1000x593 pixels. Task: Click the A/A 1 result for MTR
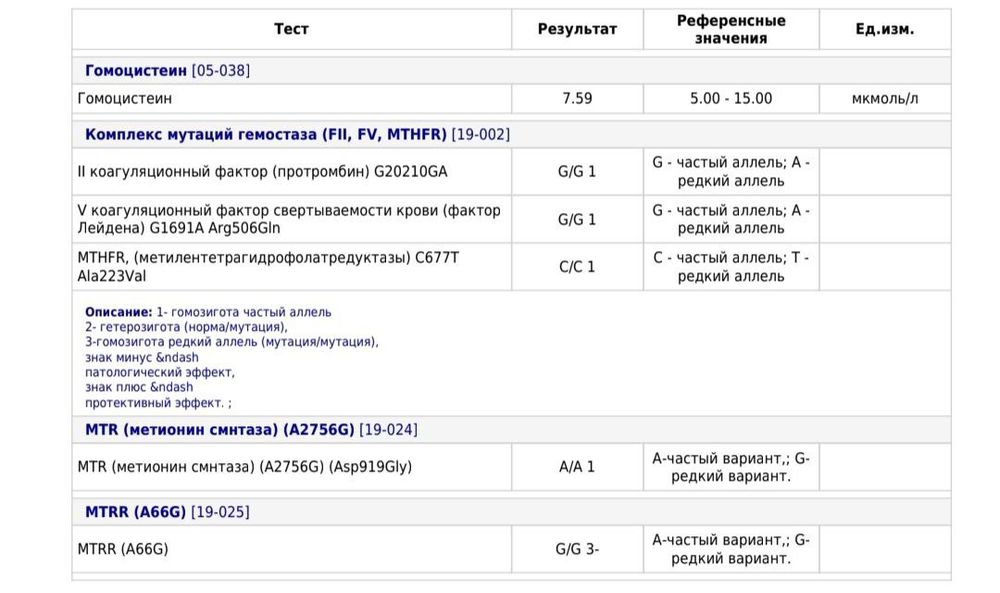[577, 466]
